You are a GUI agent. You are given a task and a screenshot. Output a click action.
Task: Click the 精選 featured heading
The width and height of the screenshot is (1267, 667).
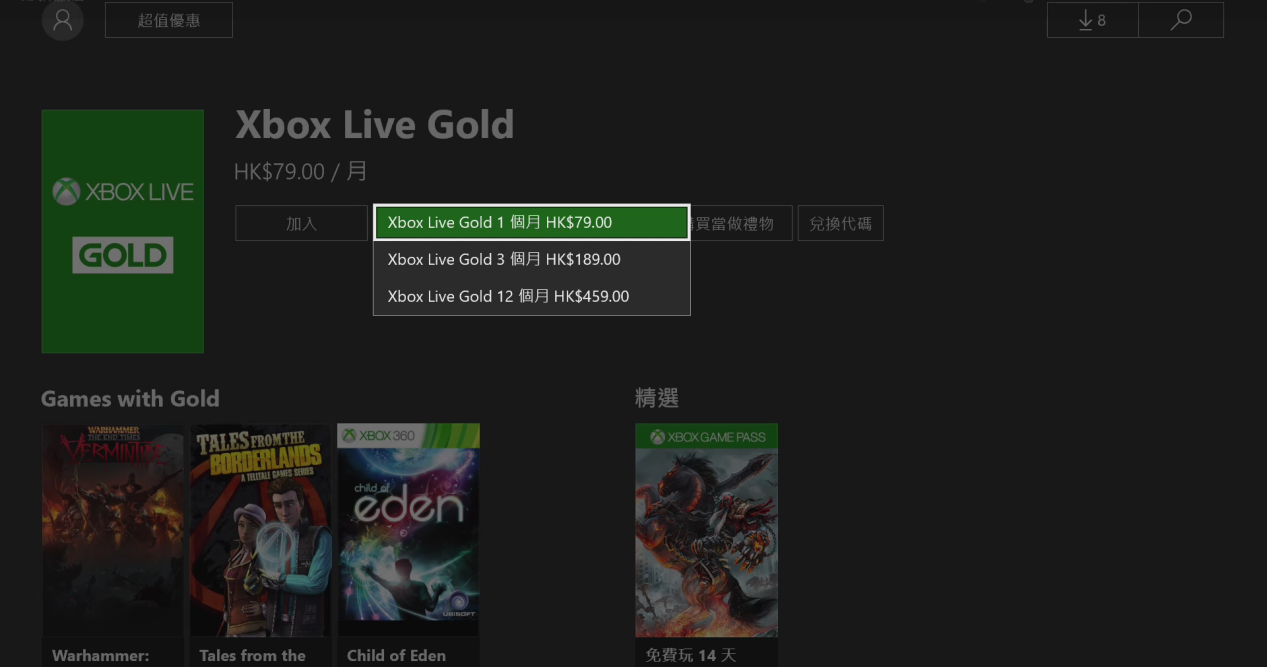[657, 398]
